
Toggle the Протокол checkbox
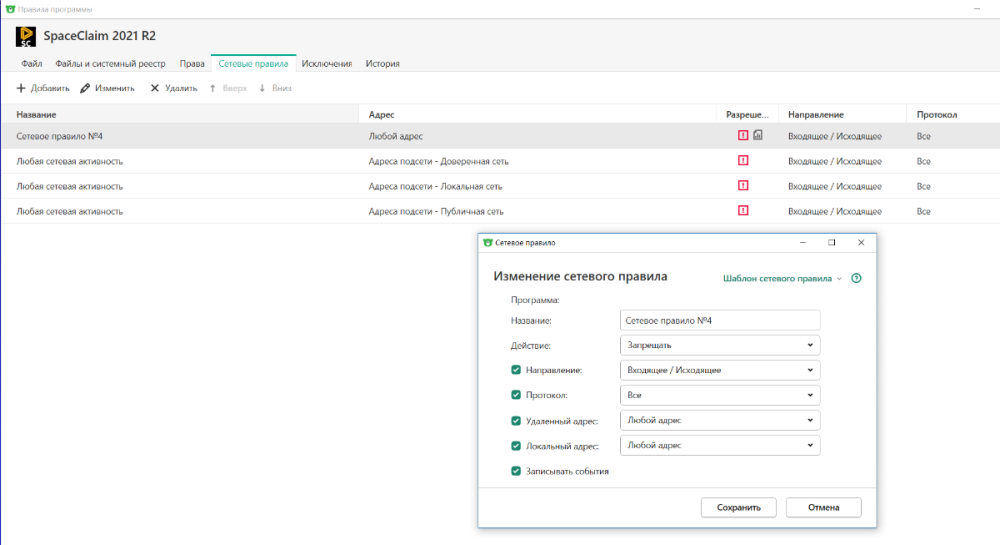tap(516, 395)
